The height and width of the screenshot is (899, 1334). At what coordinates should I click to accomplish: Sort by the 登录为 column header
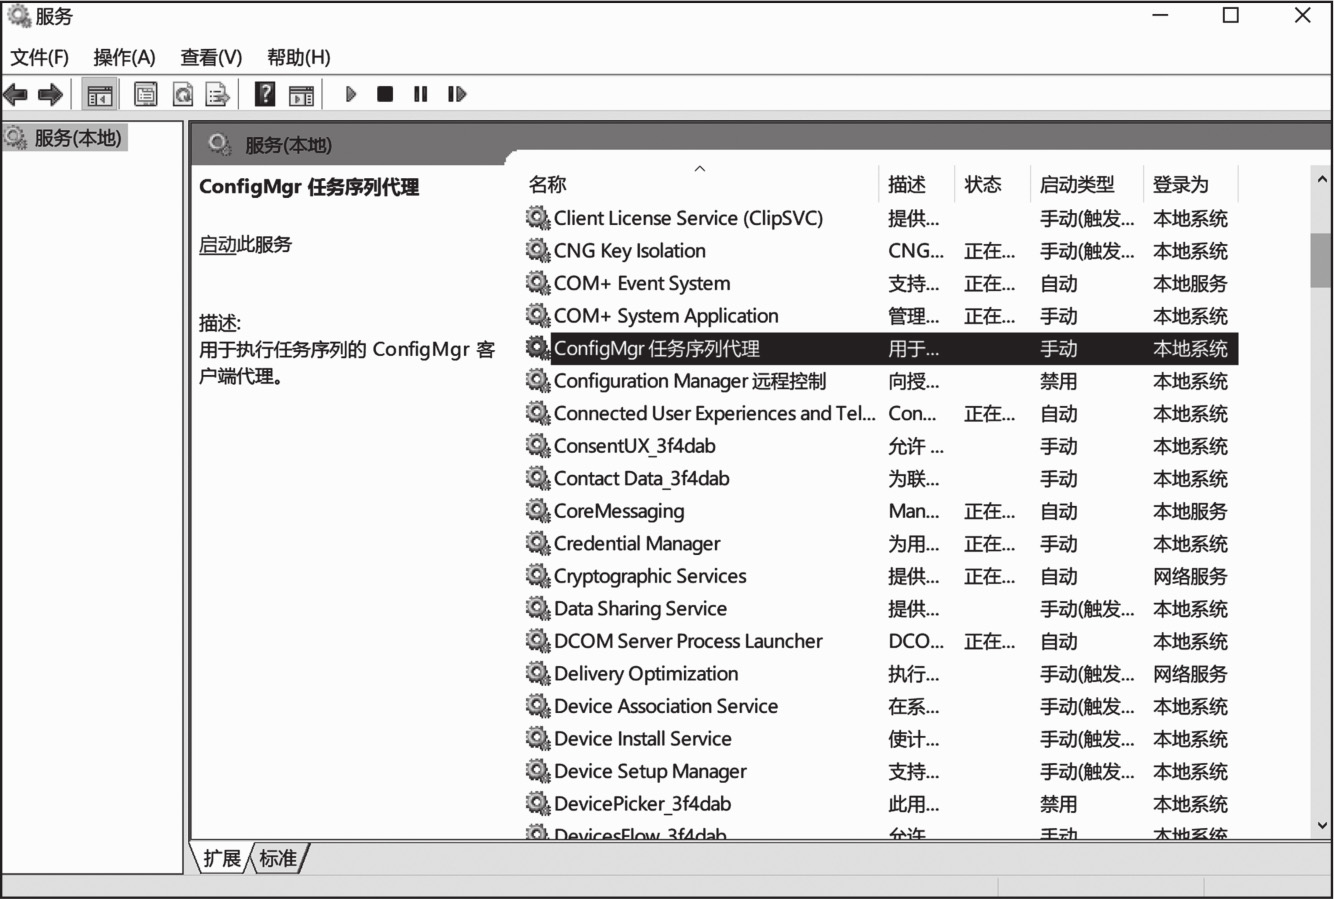[x=1192, y=184]
